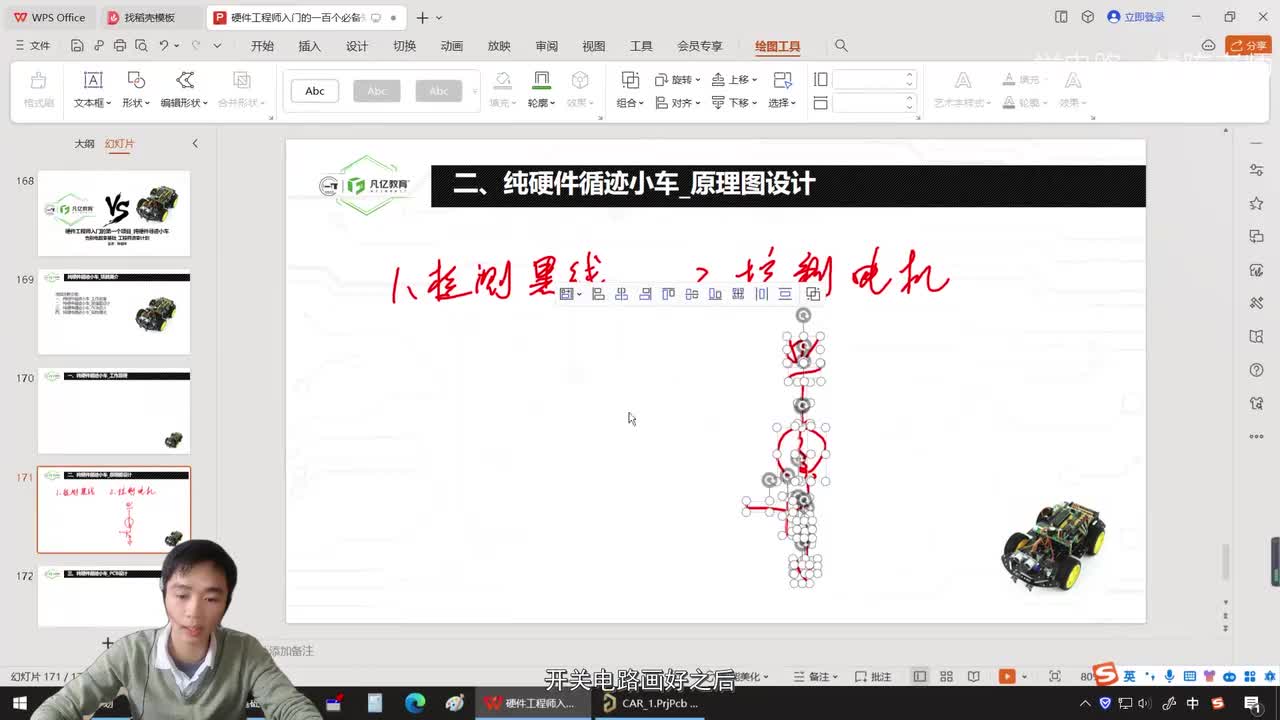Viewport: 1280px width, 720px height.
Task: Distribute vertically in floating toolbar
Action: tap(785, 294)
